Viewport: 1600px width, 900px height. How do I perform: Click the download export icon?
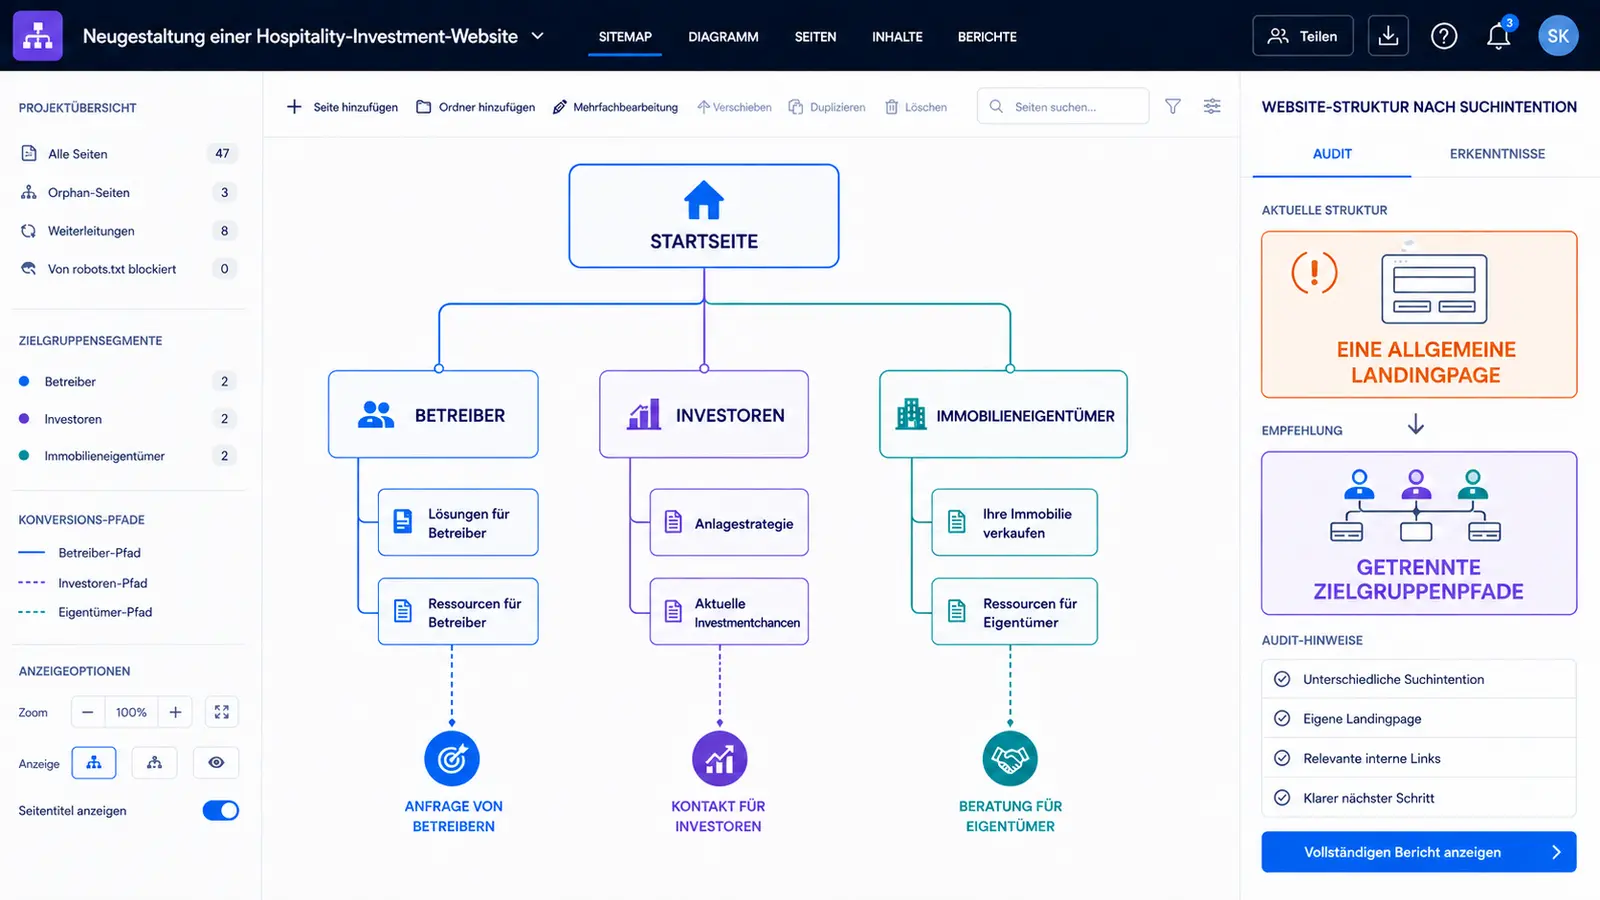tap(1388, 36)
